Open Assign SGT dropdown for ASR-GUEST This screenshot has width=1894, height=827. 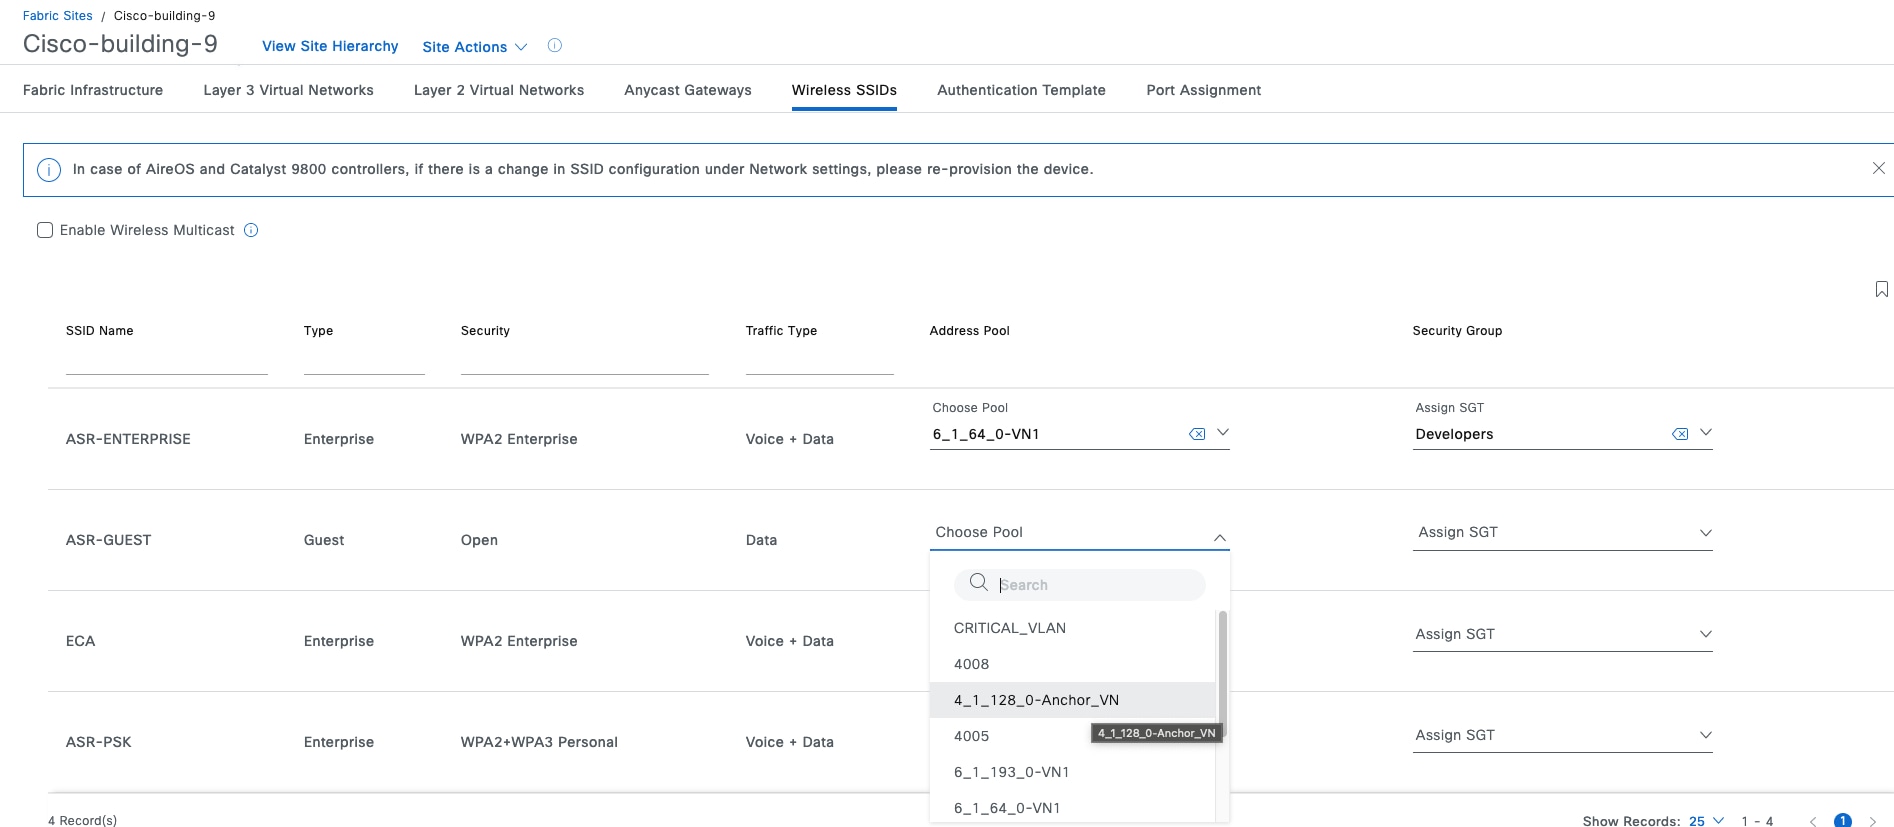click(1562, 532)
